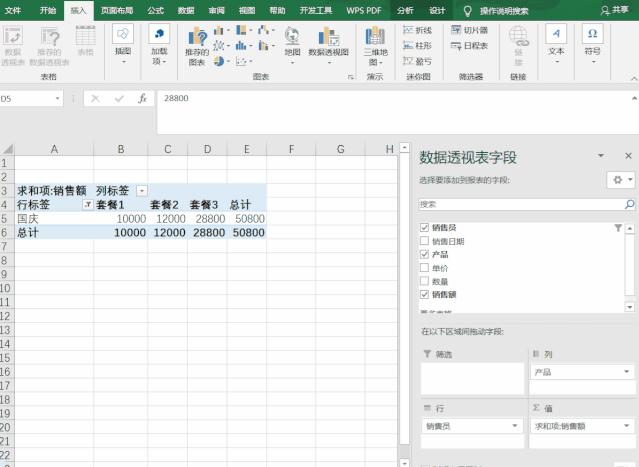Insert a 折线 sparkline
This screenshot has height=467, width=639.
[417, 30]
